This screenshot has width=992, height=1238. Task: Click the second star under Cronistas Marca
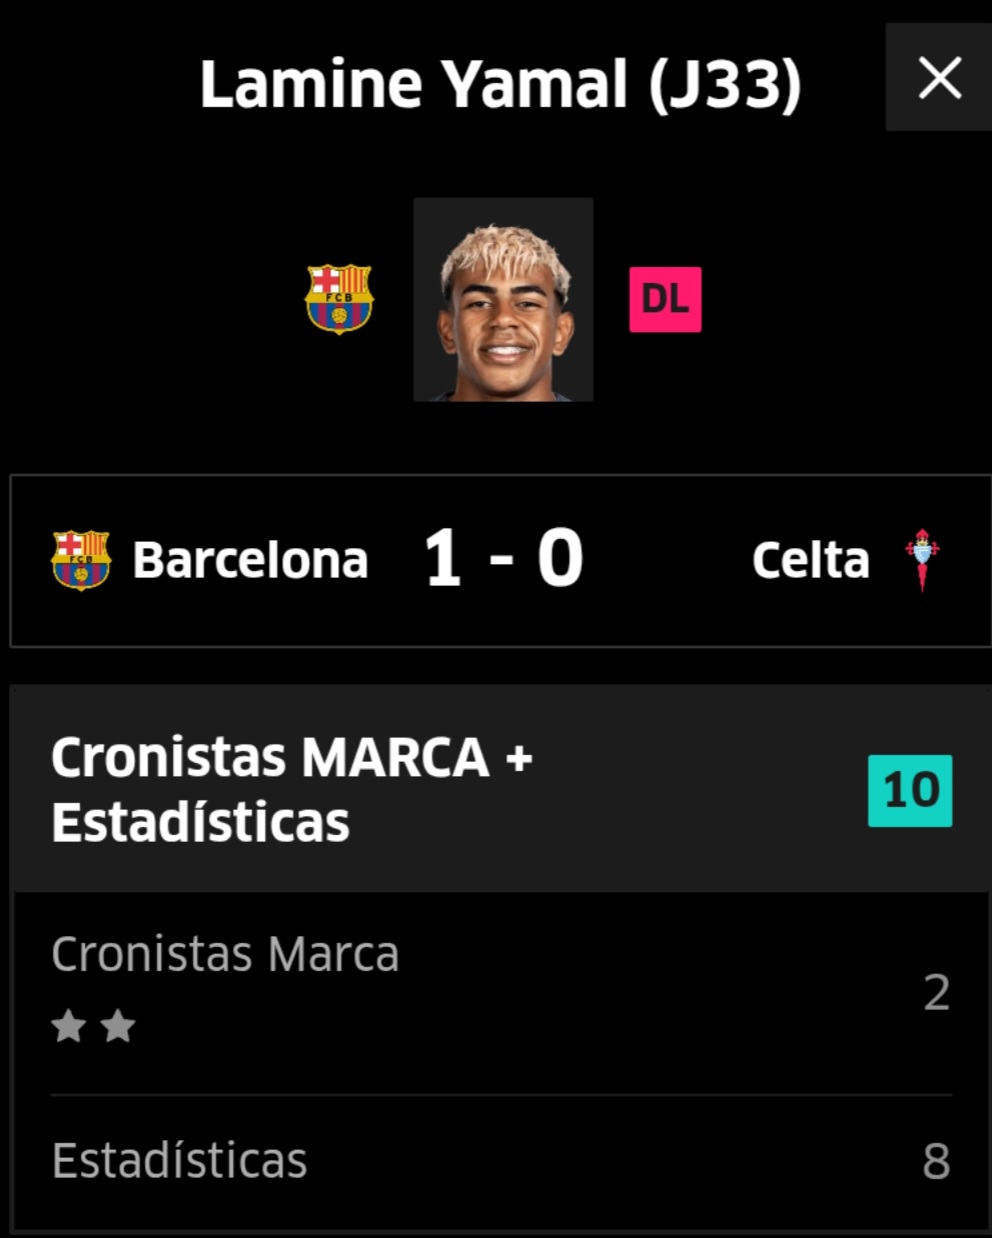pyautogui.click(x=118, y=1025)
